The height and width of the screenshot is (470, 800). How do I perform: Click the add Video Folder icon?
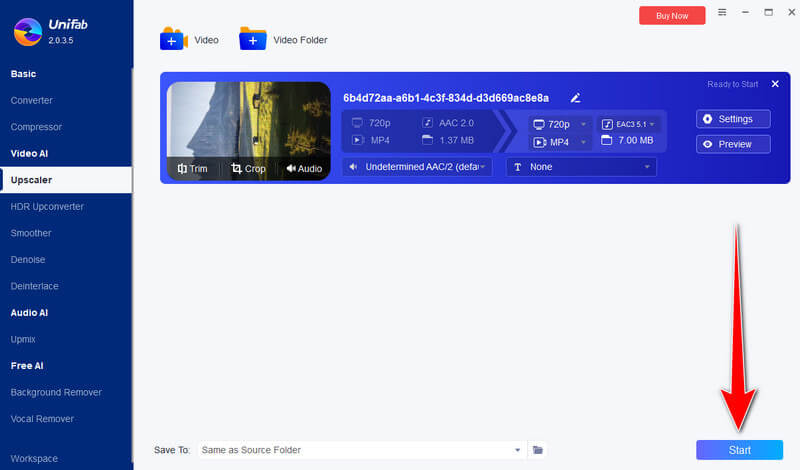[252, 39]
